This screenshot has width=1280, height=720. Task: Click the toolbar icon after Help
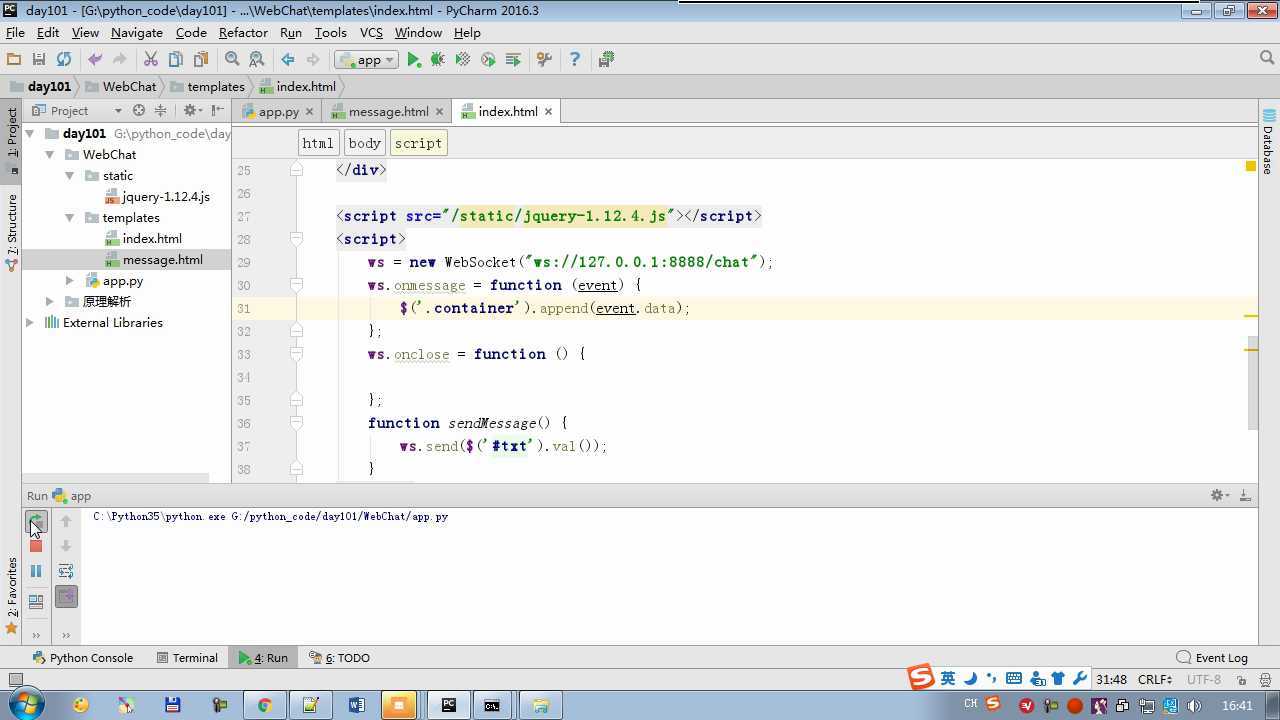[606, 60]
